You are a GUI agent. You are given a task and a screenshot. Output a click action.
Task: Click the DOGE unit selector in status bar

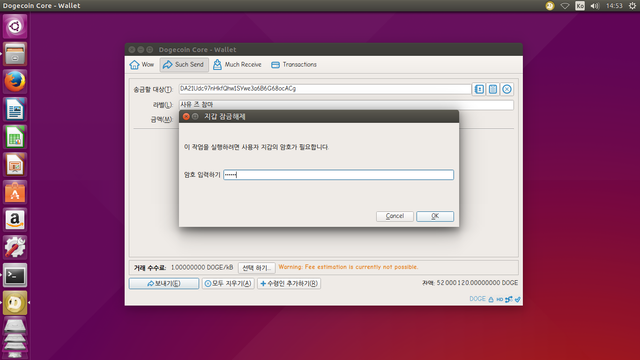click(x=478, y=299)
